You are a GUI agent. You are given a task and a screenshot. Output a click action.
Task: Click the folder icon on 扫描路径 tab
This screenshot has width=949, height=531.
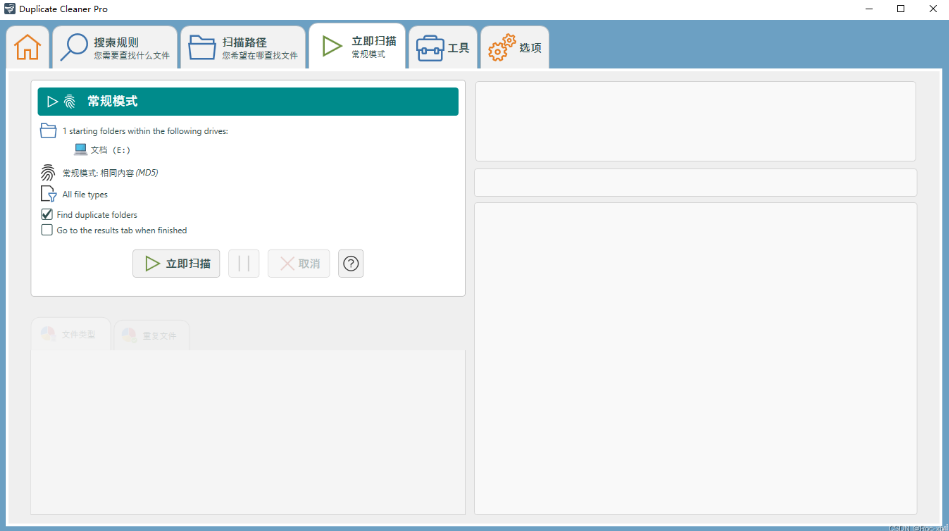[x=202, y=47]
